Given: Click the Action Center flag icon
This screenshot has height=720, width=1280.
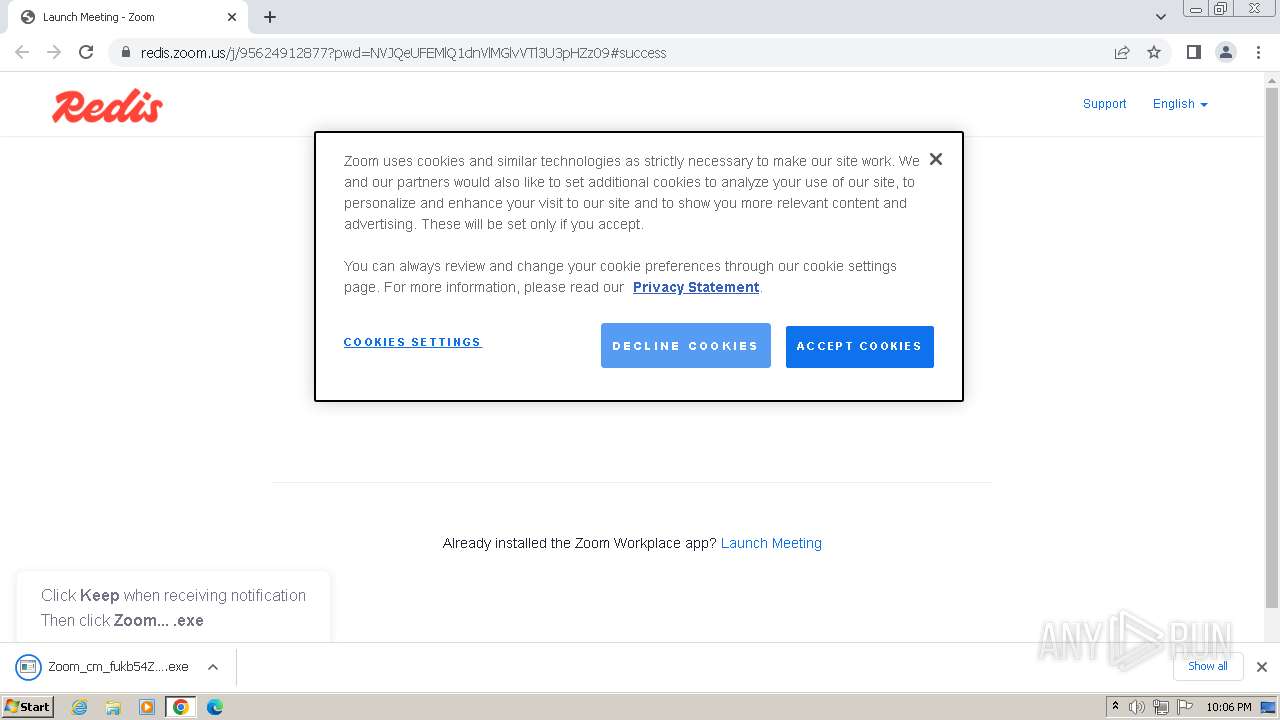Looking at the screenshot, I should (1183, 707).
